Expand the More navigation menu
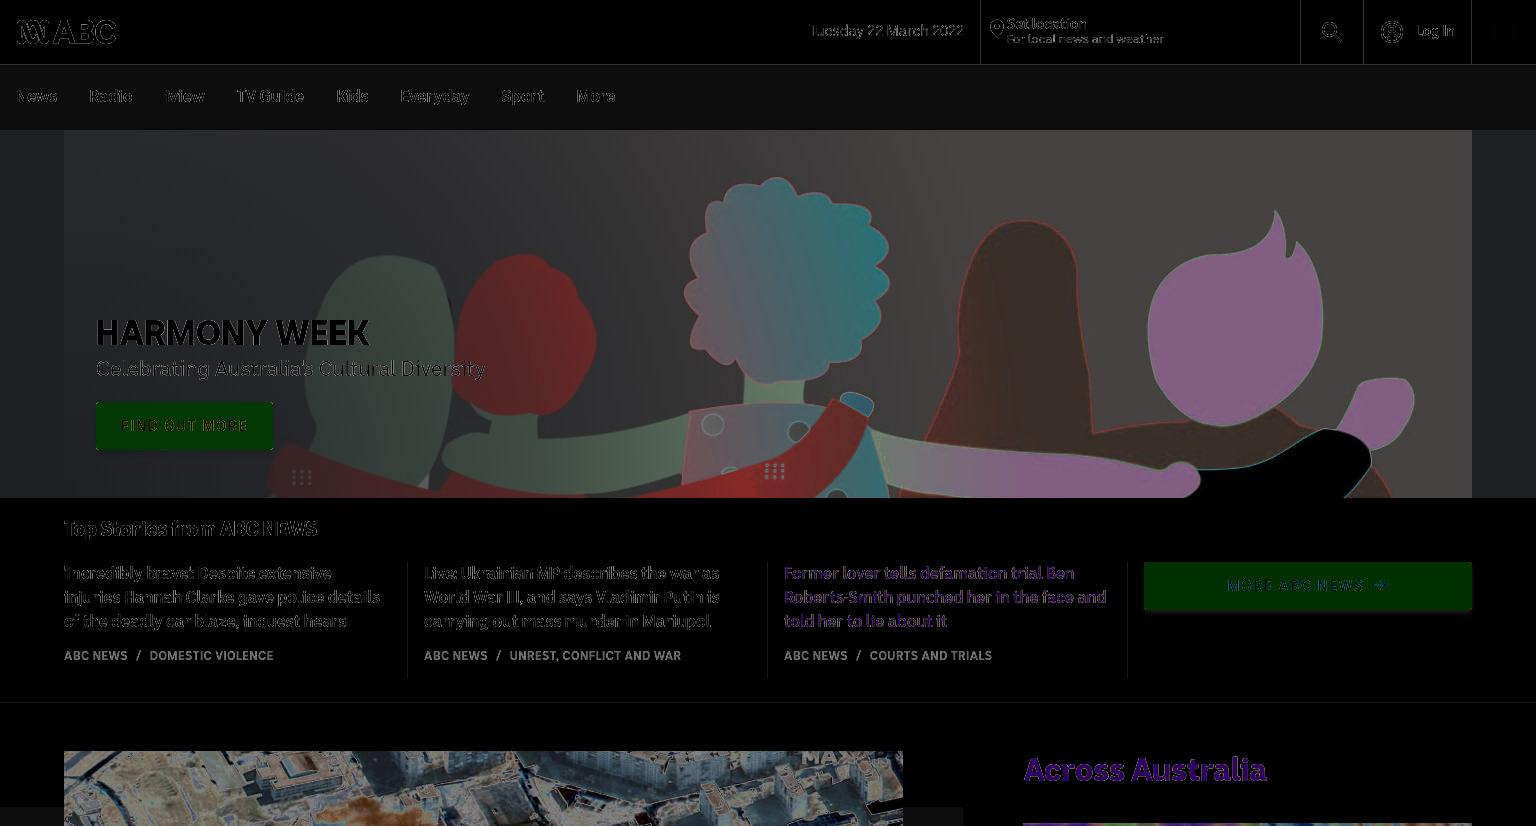 point(595,96)
